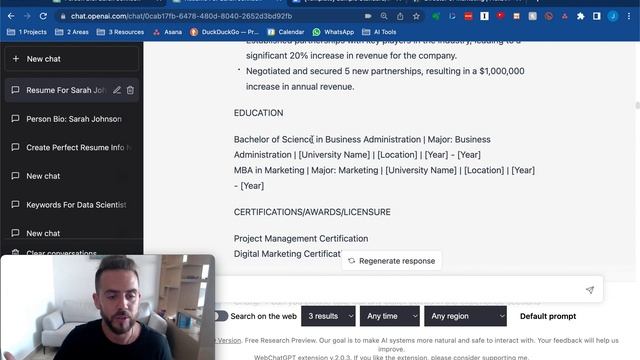Click the Project Management Certification line
This screenshot has height=360, width=640.
pos(301,238)
